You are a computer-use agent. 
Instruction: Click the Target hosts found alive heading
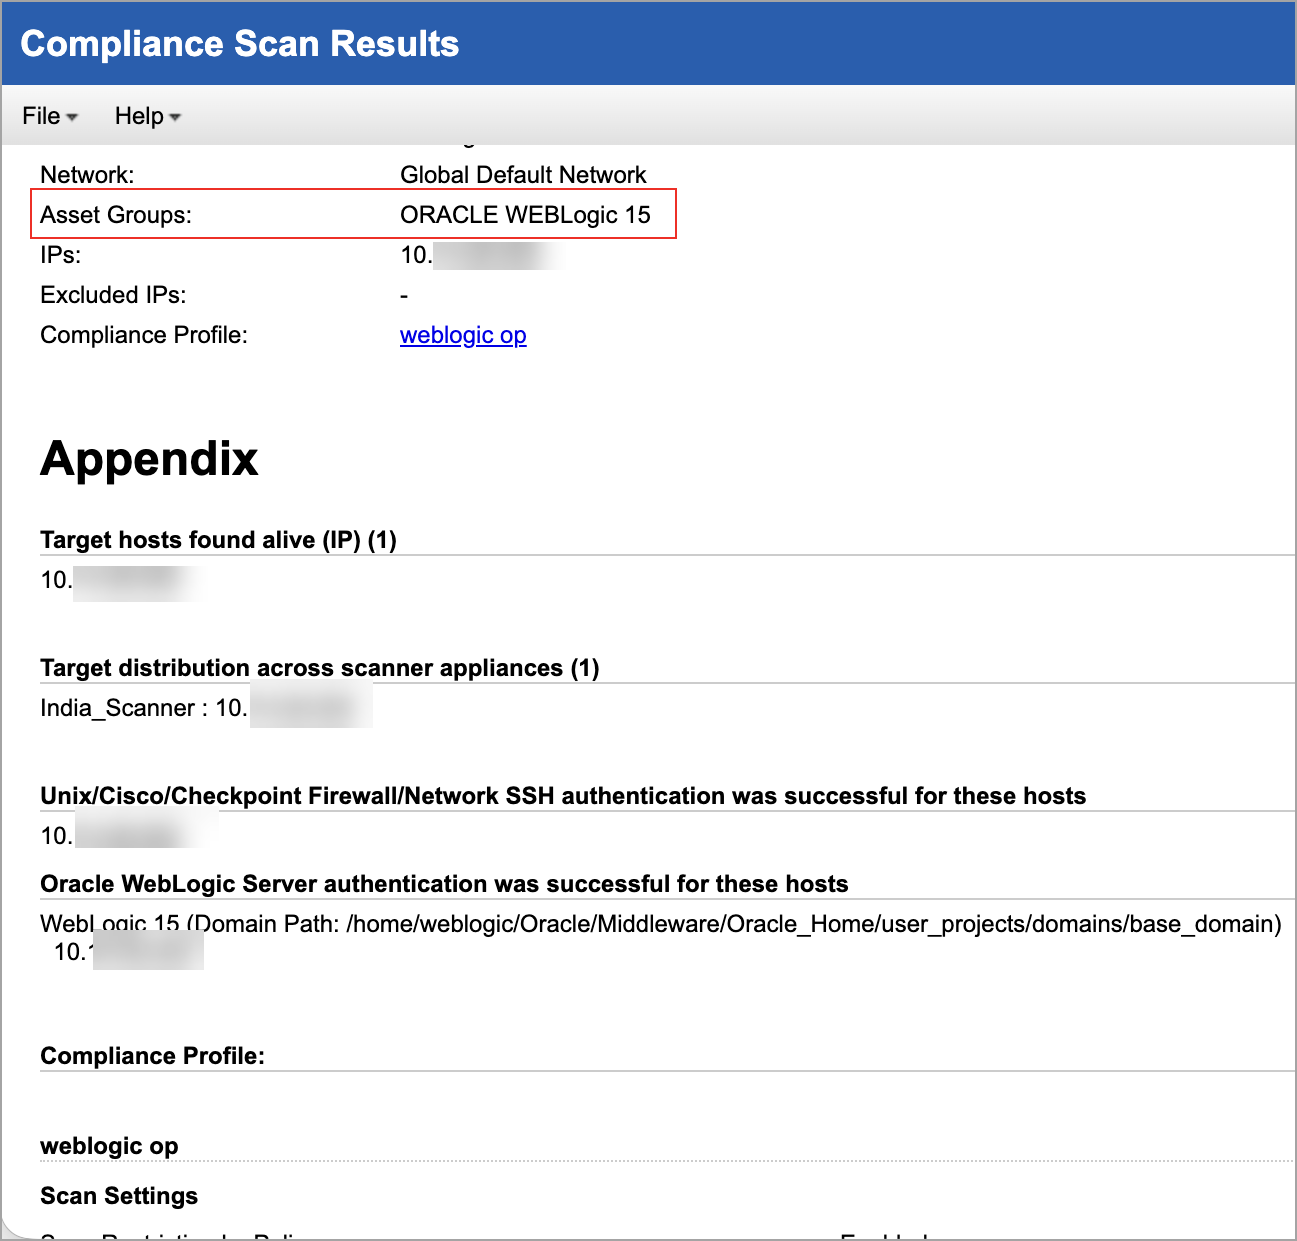pyautogui.click(x=218, y=540)
